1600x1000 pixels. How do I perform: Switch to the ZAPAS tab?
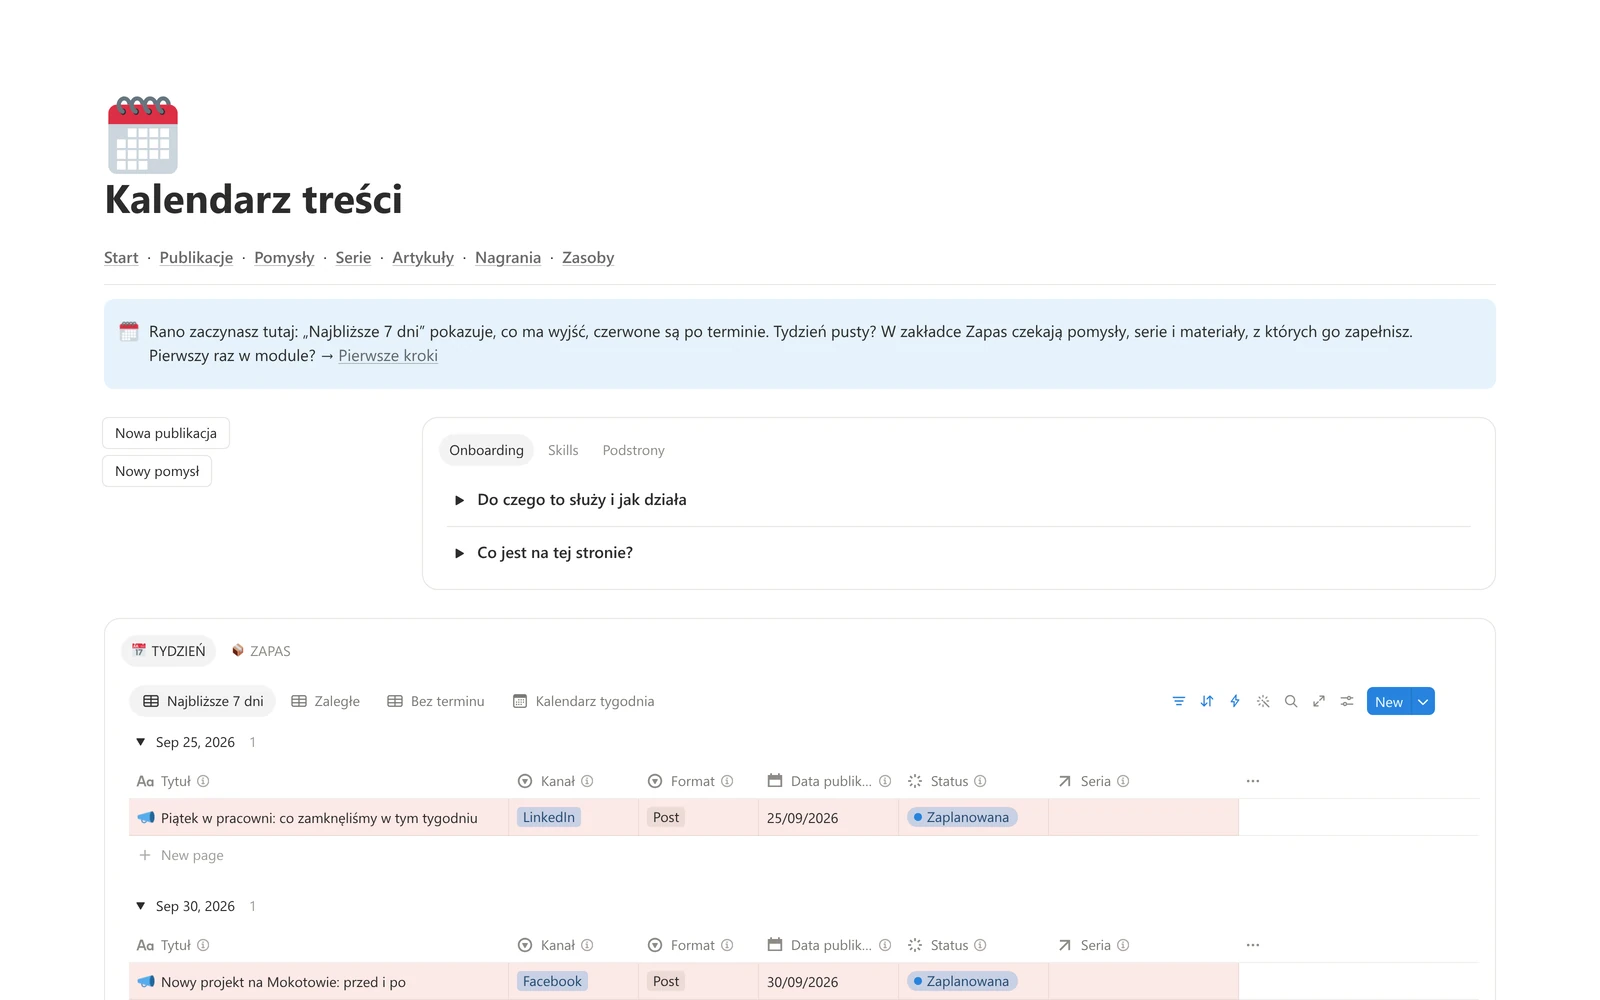click(x=261, y=651)
